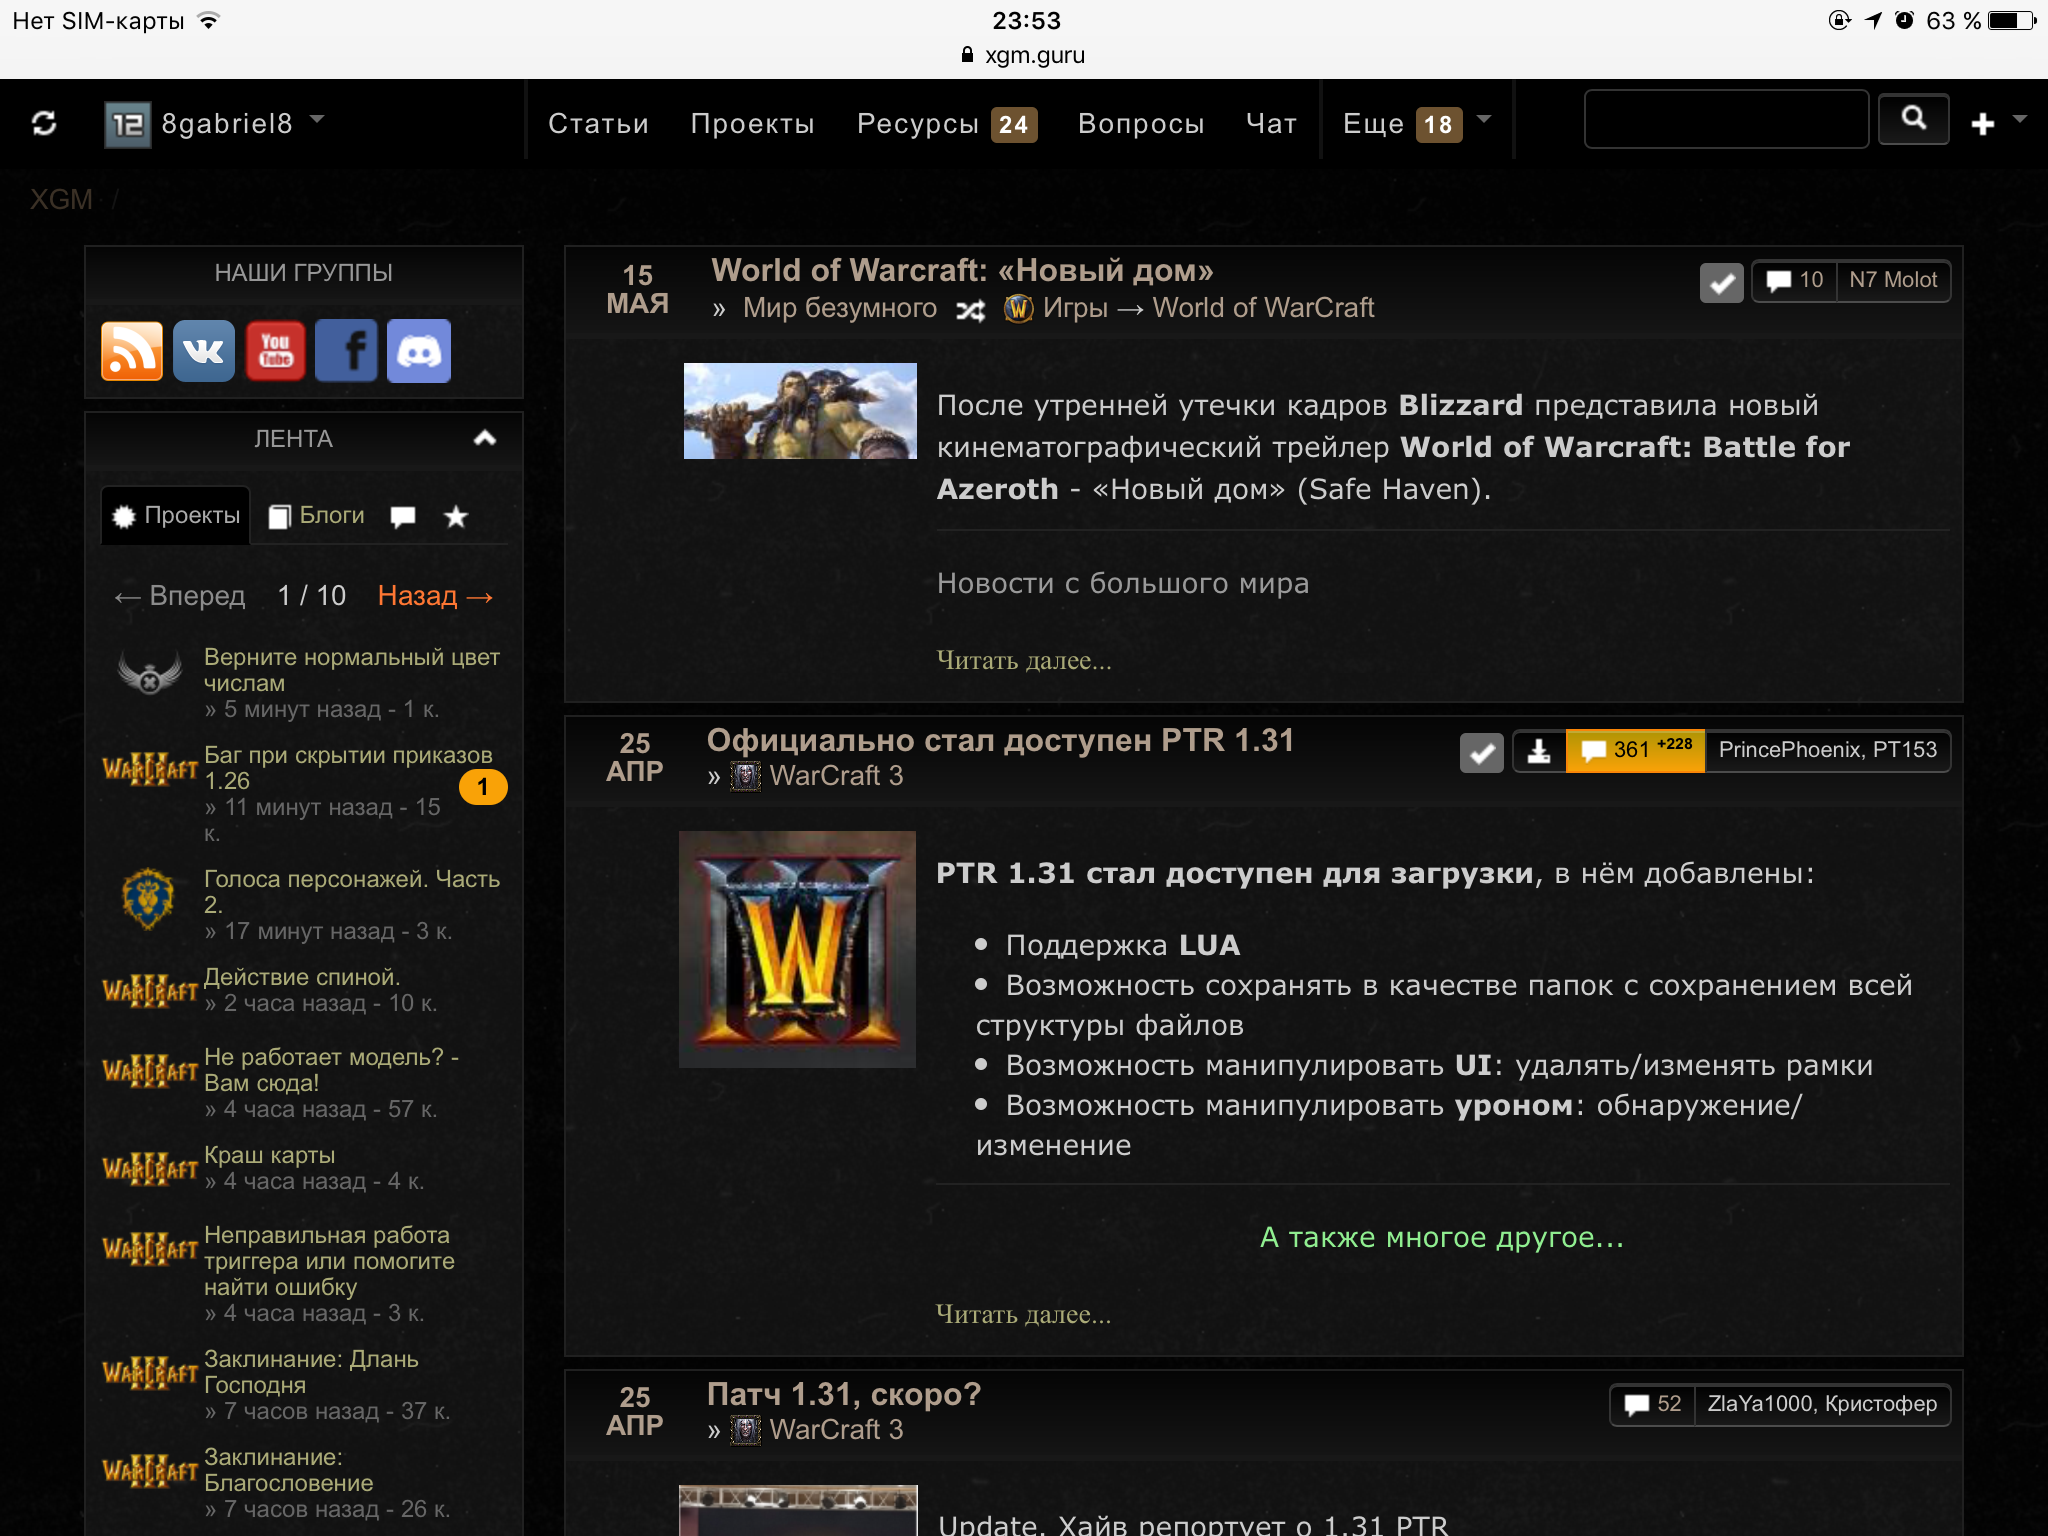Click the Вперед pagination link
This screenshot has width=2048, height=1536.
click(179, 596)
